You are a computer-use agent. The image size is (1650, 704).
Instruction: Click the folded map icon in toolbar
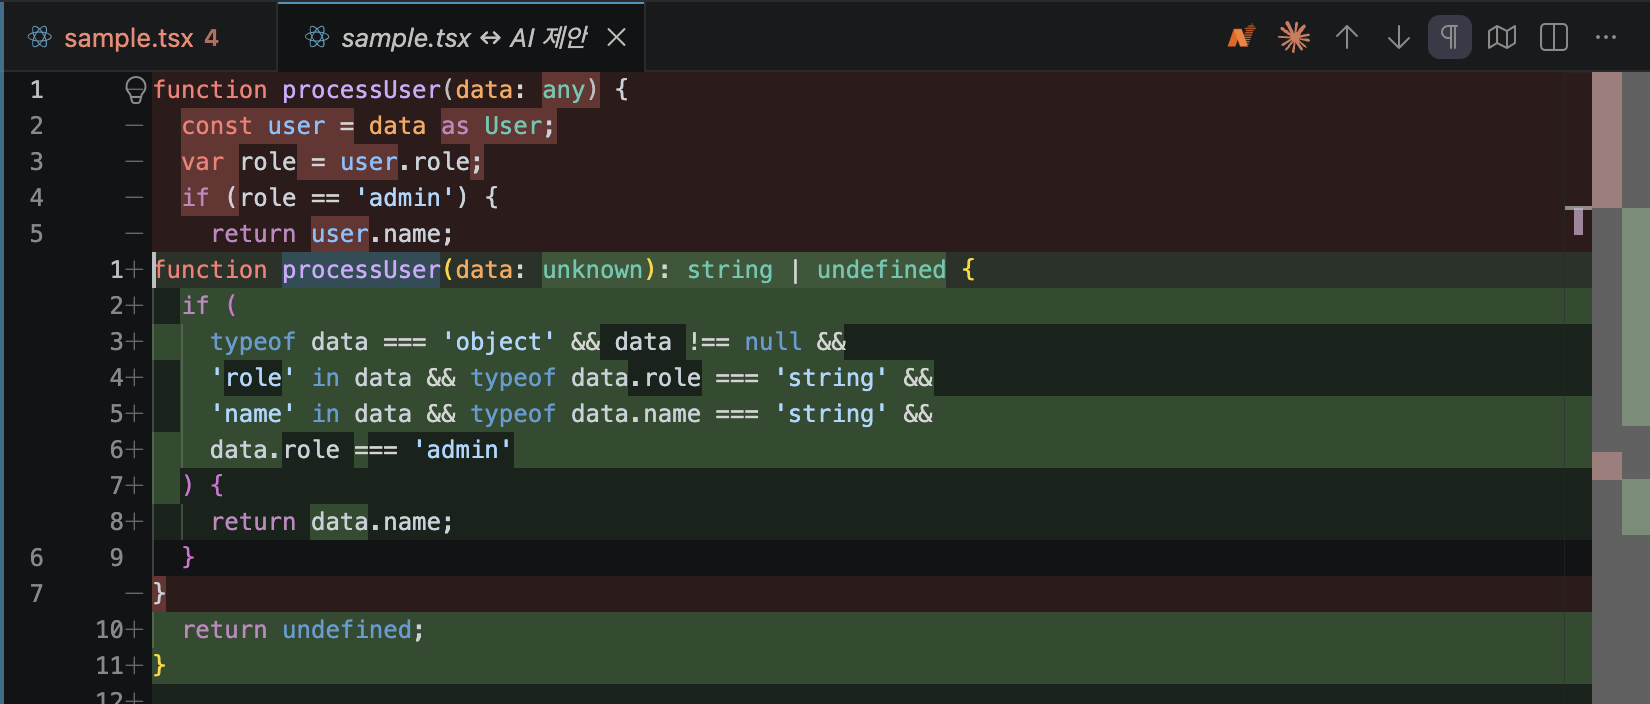(1502, 38)
